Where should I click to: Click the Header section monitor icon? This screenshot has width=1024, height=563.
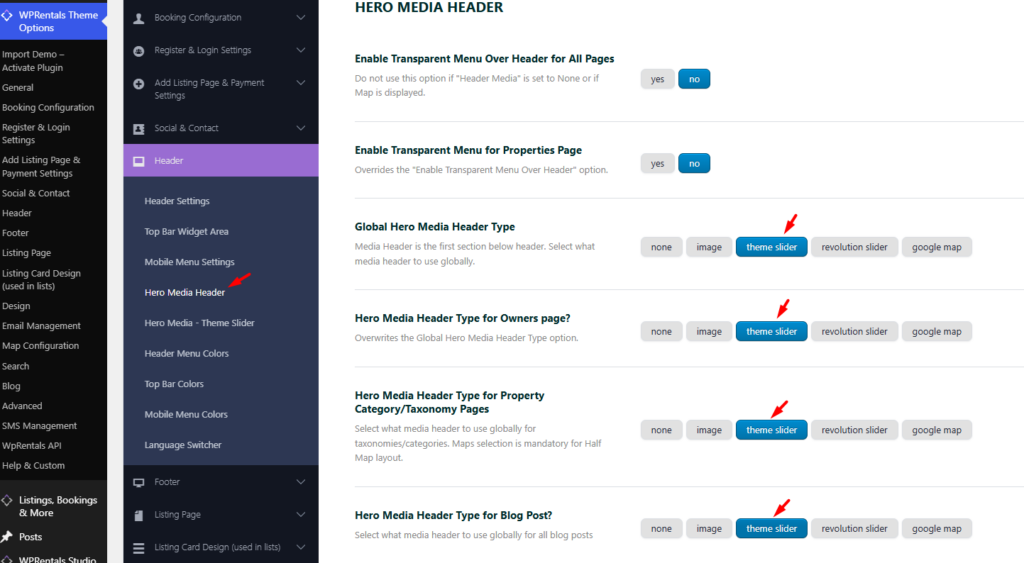coord(138,161)
